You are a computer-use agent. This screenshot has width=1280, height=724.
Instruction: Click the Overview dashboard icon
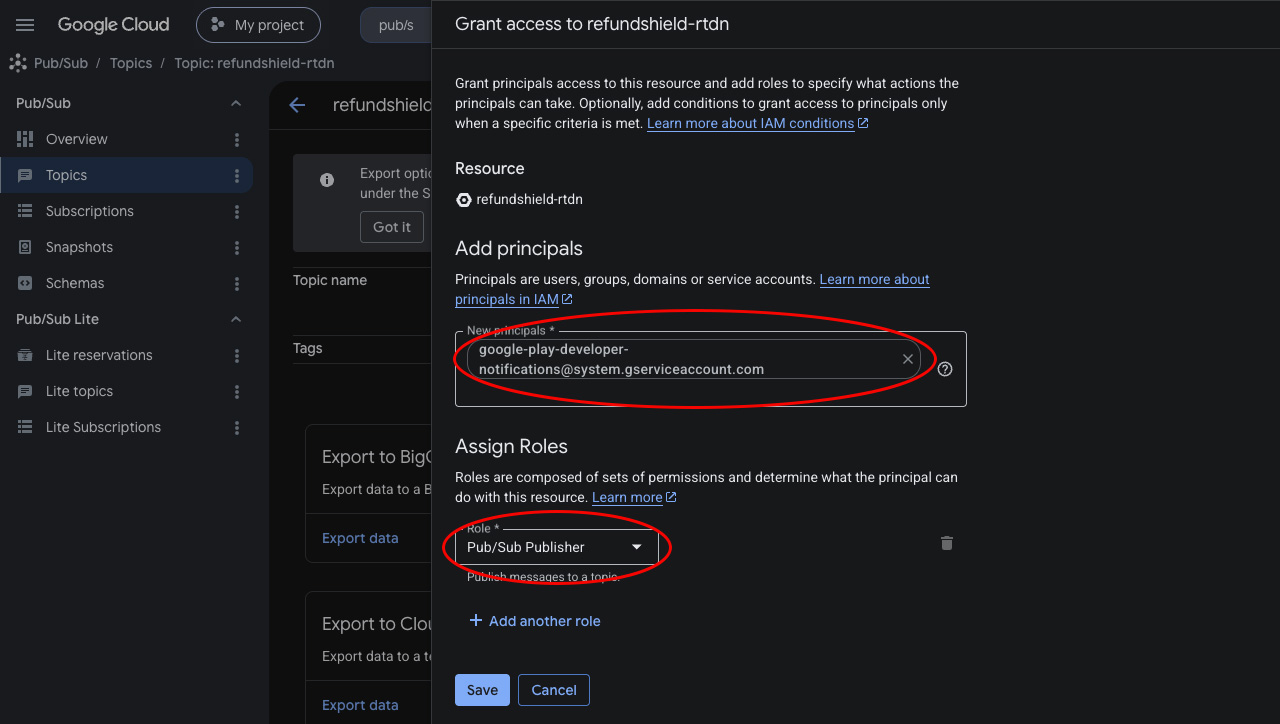(25, 139)
